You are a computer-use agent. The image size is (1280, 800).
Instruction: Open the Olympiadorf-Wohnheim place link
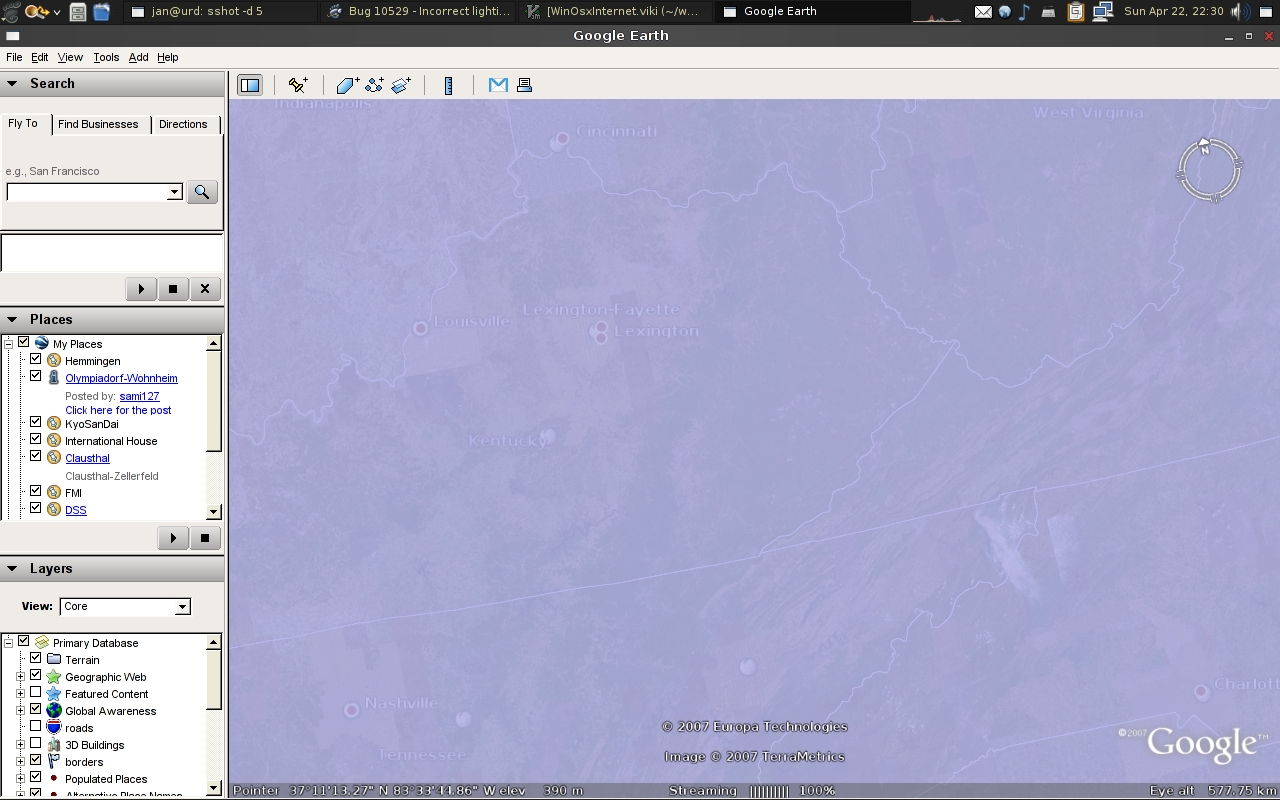click(x=121, y=378)
